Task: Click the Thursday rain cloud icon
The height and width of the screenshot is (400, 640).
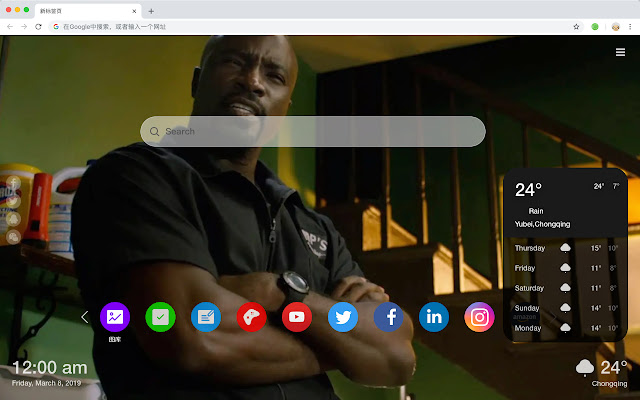Action: coord(565,248)
